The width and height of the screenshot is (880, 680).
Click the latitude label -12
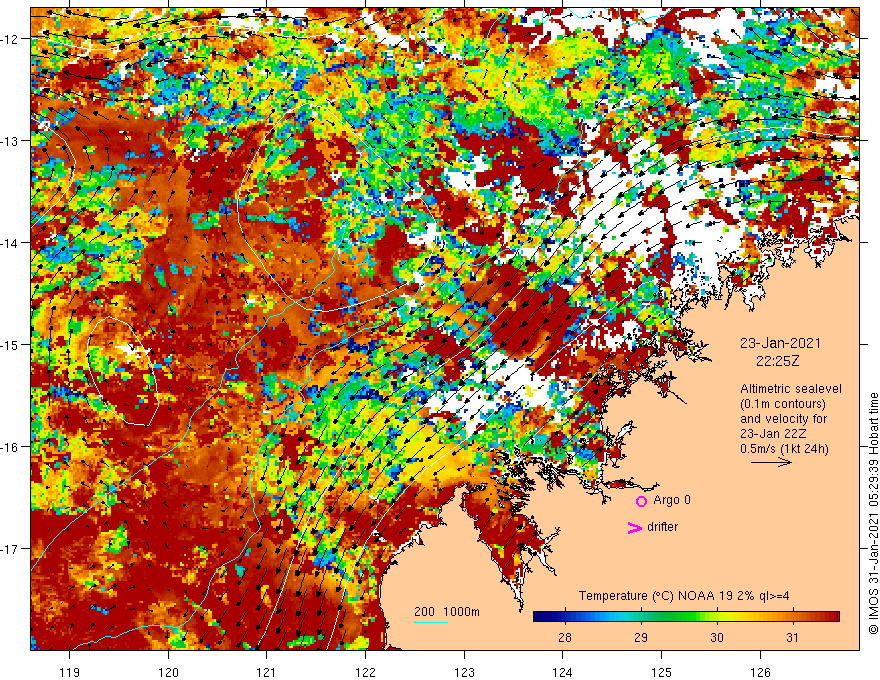point(11,39)
